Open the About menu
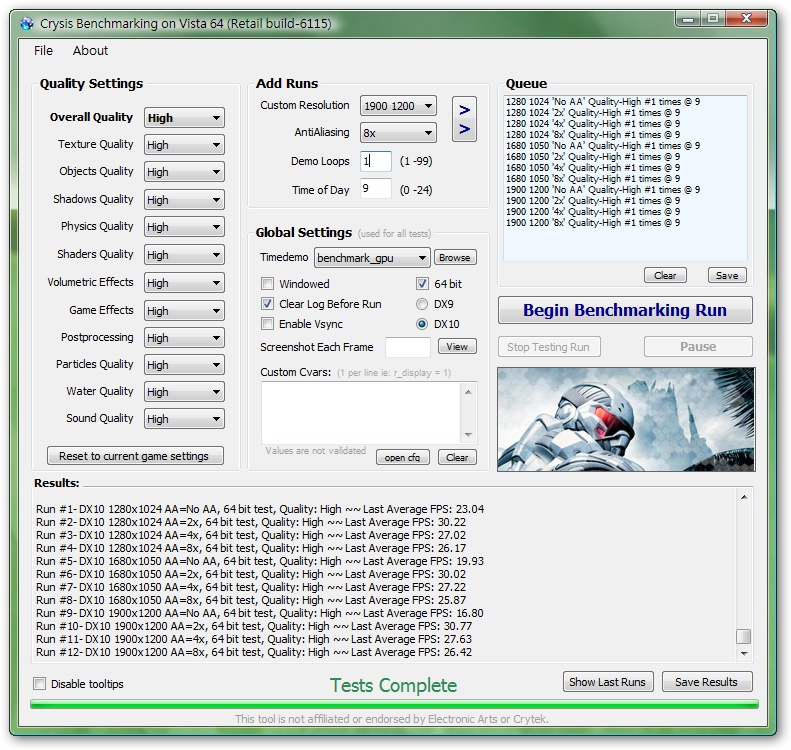The width and height of the screenshot is (791, 750). (x=90, y=50)
